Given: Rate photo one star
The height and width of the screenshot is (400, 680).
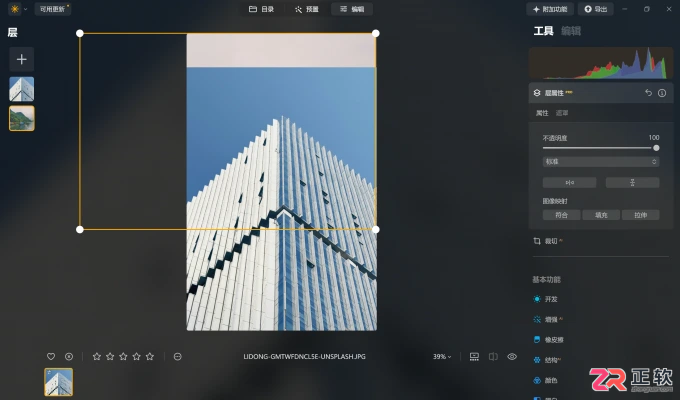Looking at the screenshot, I should [97, 357].
